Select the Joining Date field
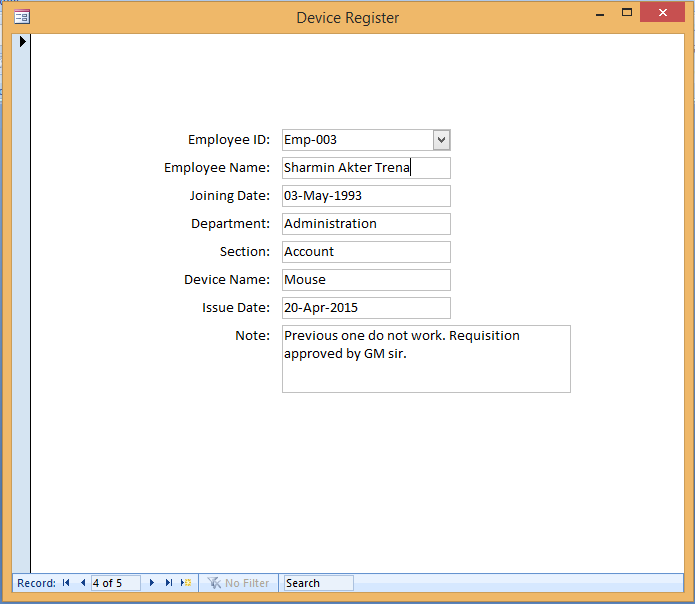Screen dimensions: 695x604 click(366, 196)
